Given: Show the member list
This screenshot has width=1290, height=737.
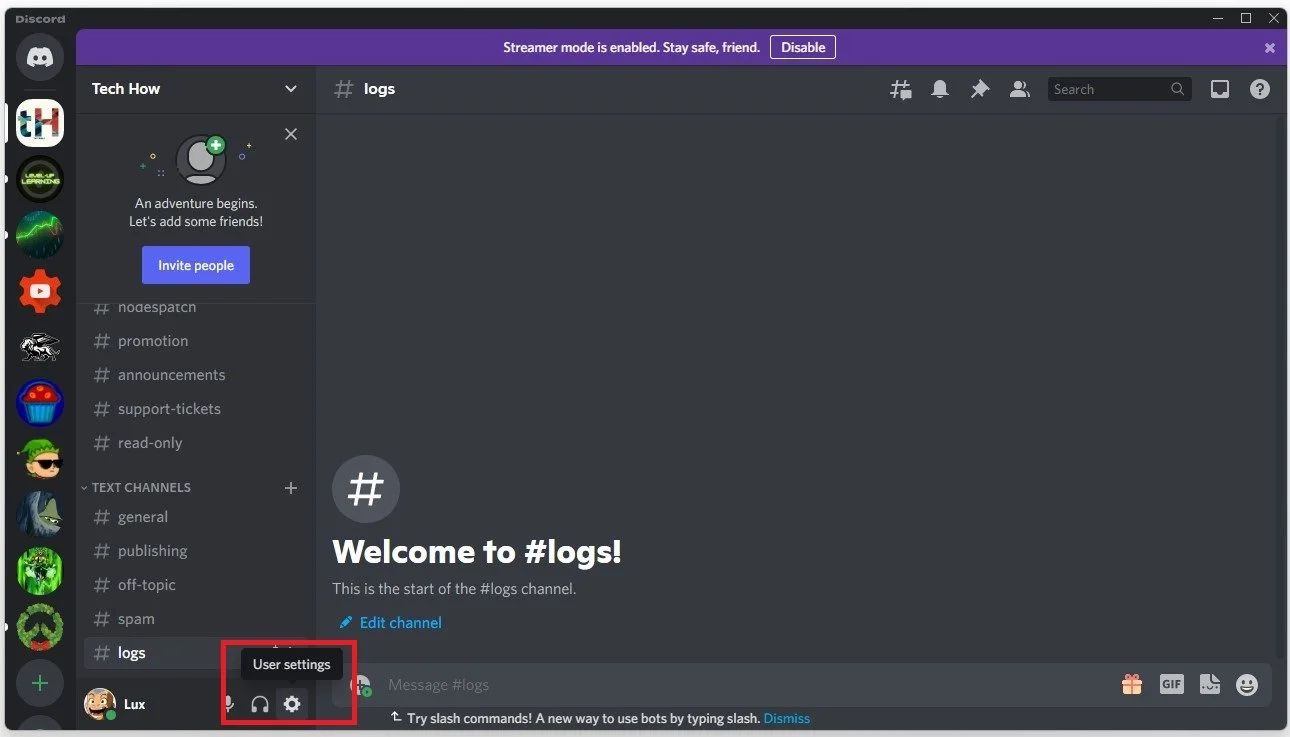Looking at the screenshot, I should pyautogui.click(x=1020, y=89).
